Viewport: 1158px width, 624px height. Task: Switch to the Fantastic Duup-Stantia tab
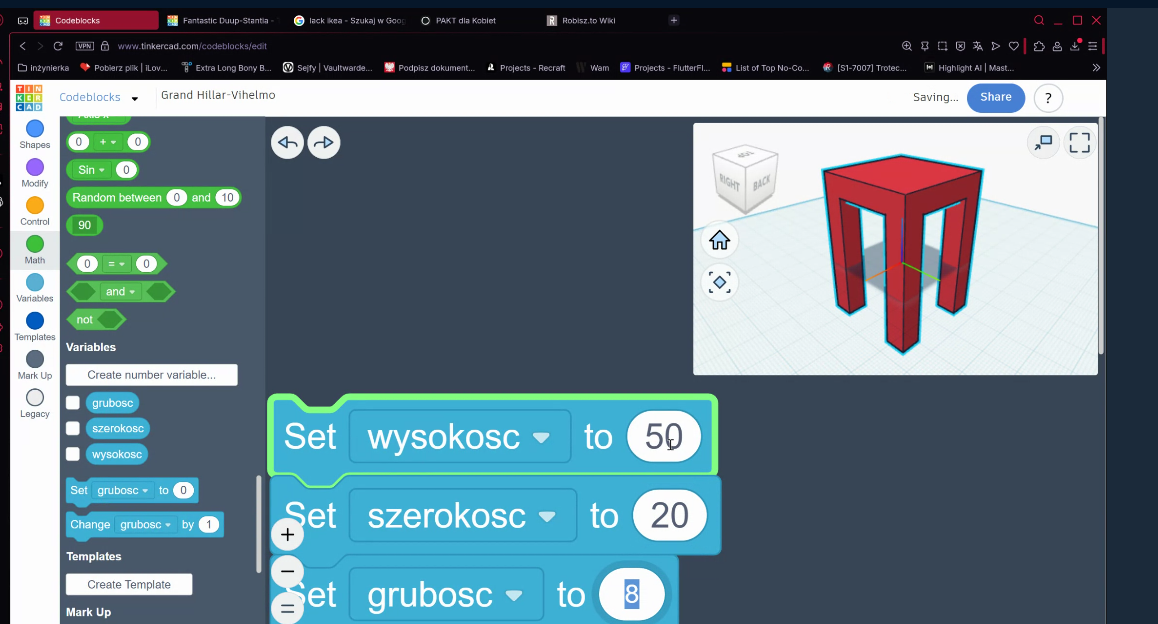click(x=222, y=21)
